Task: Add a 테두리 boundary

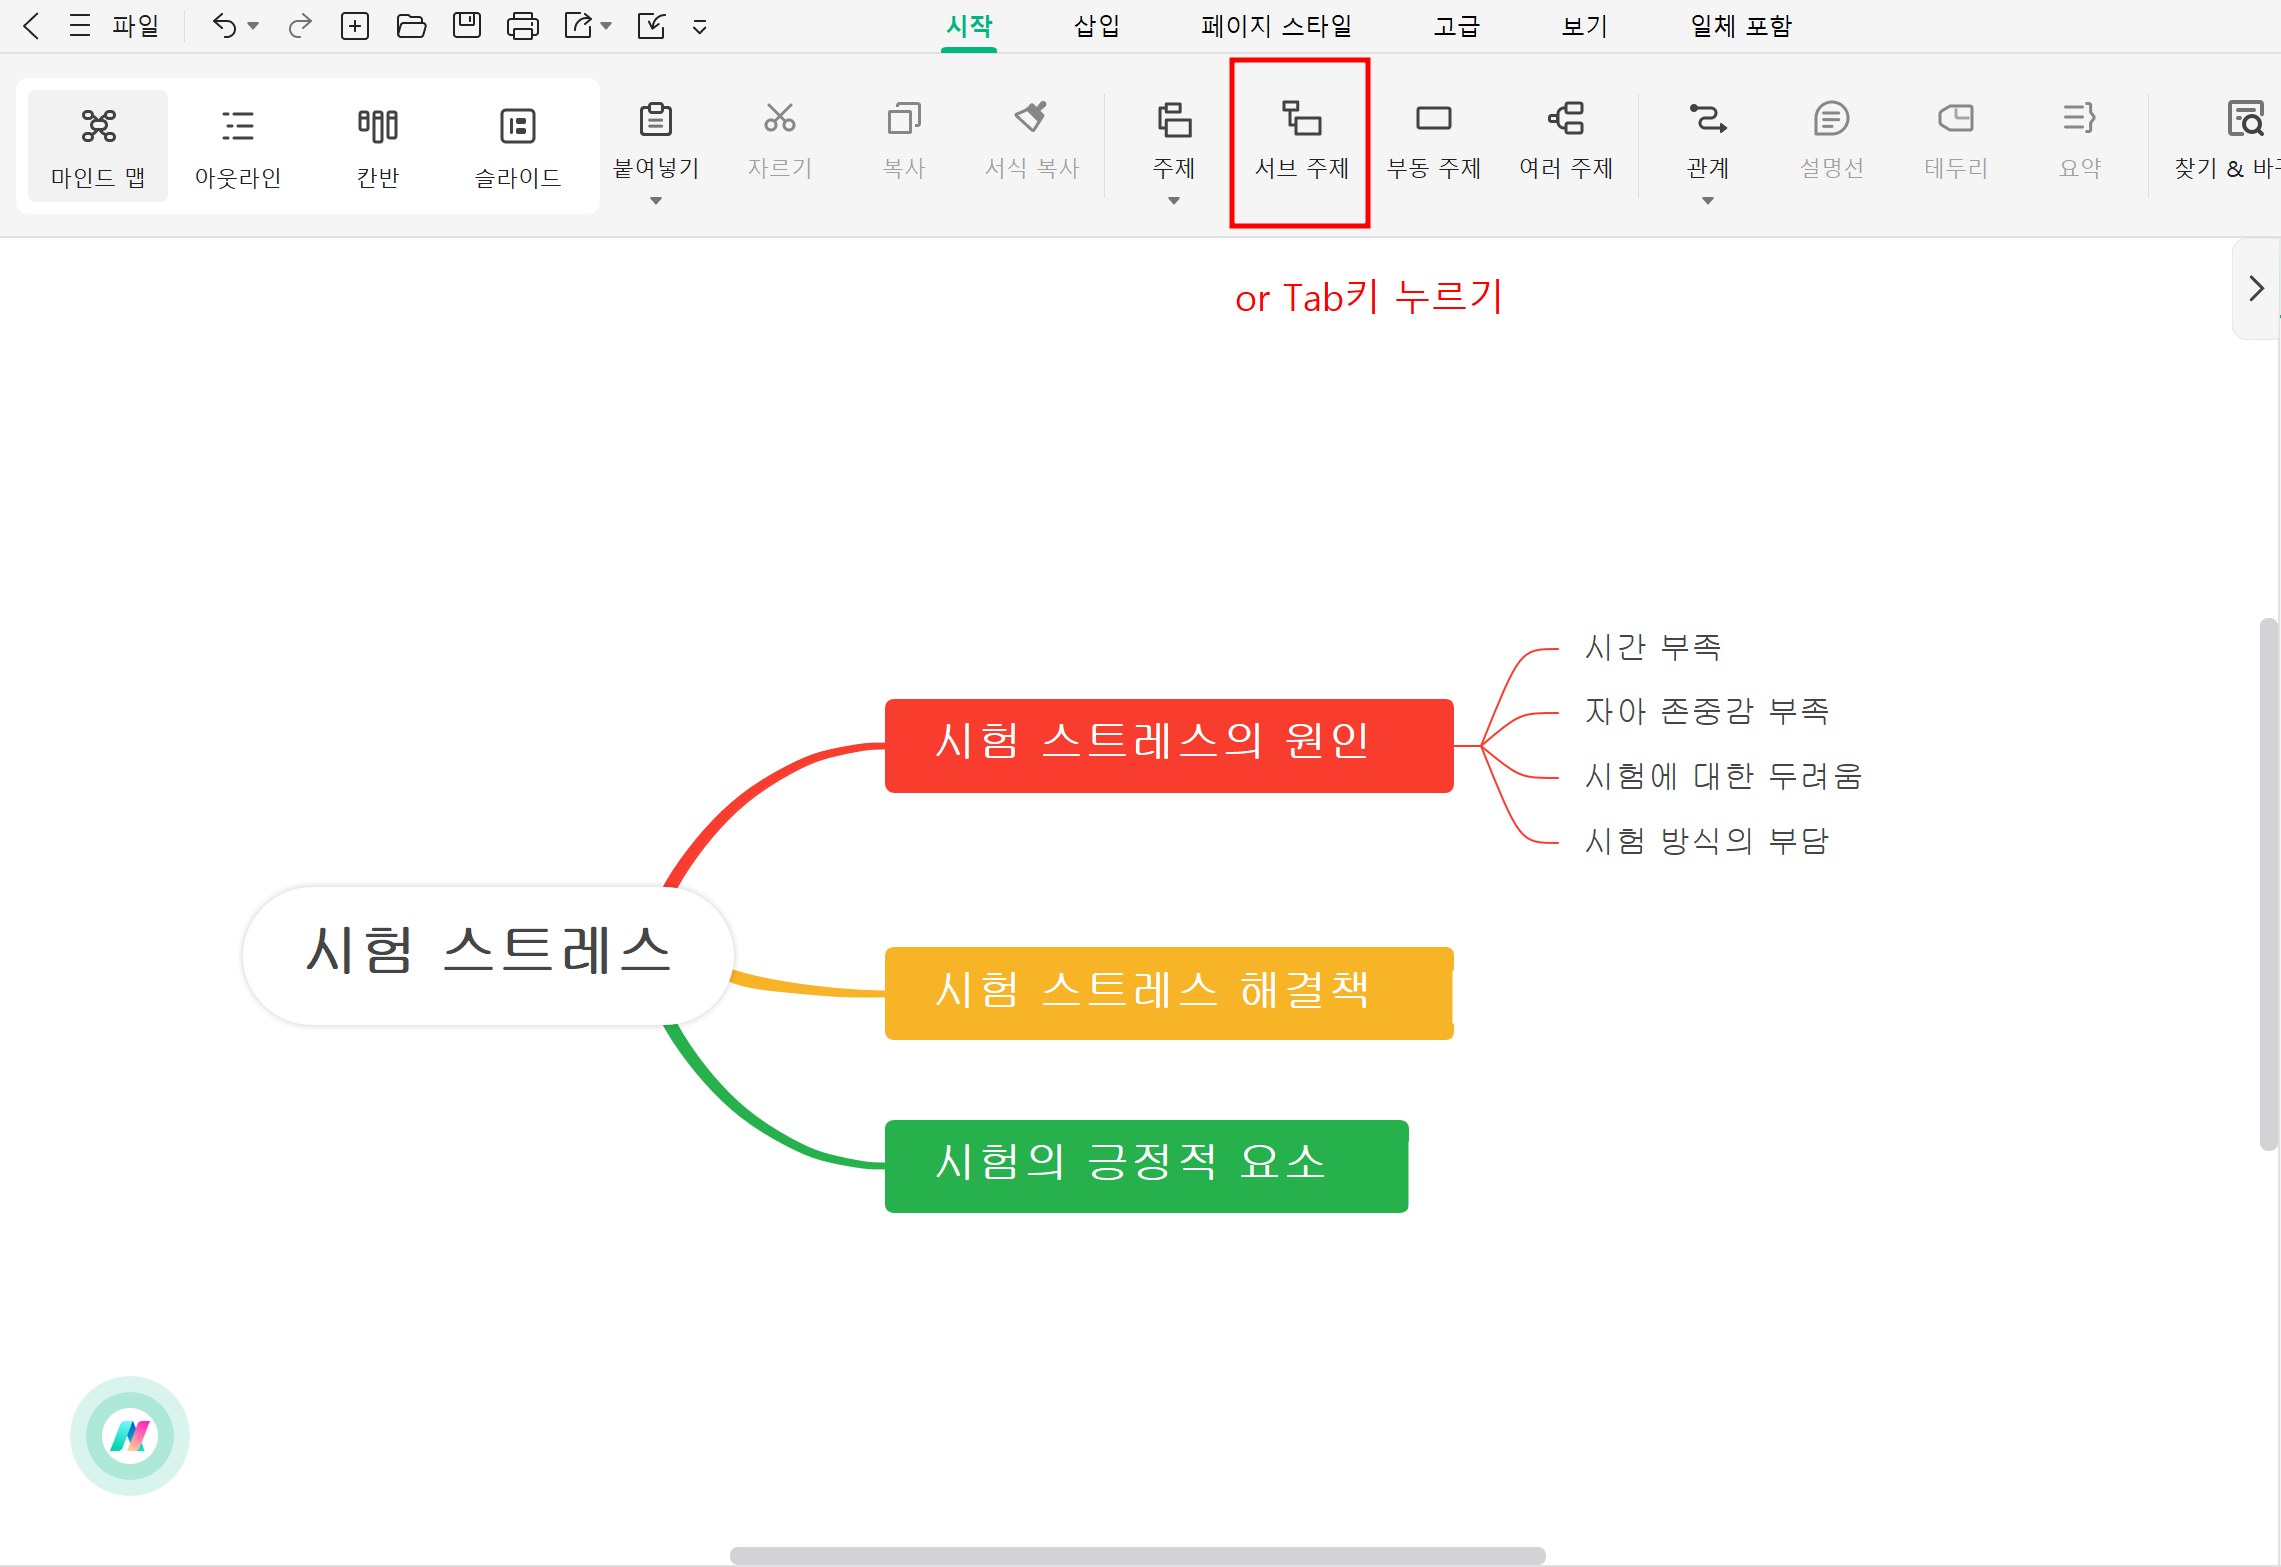Action: point(1956,140)
